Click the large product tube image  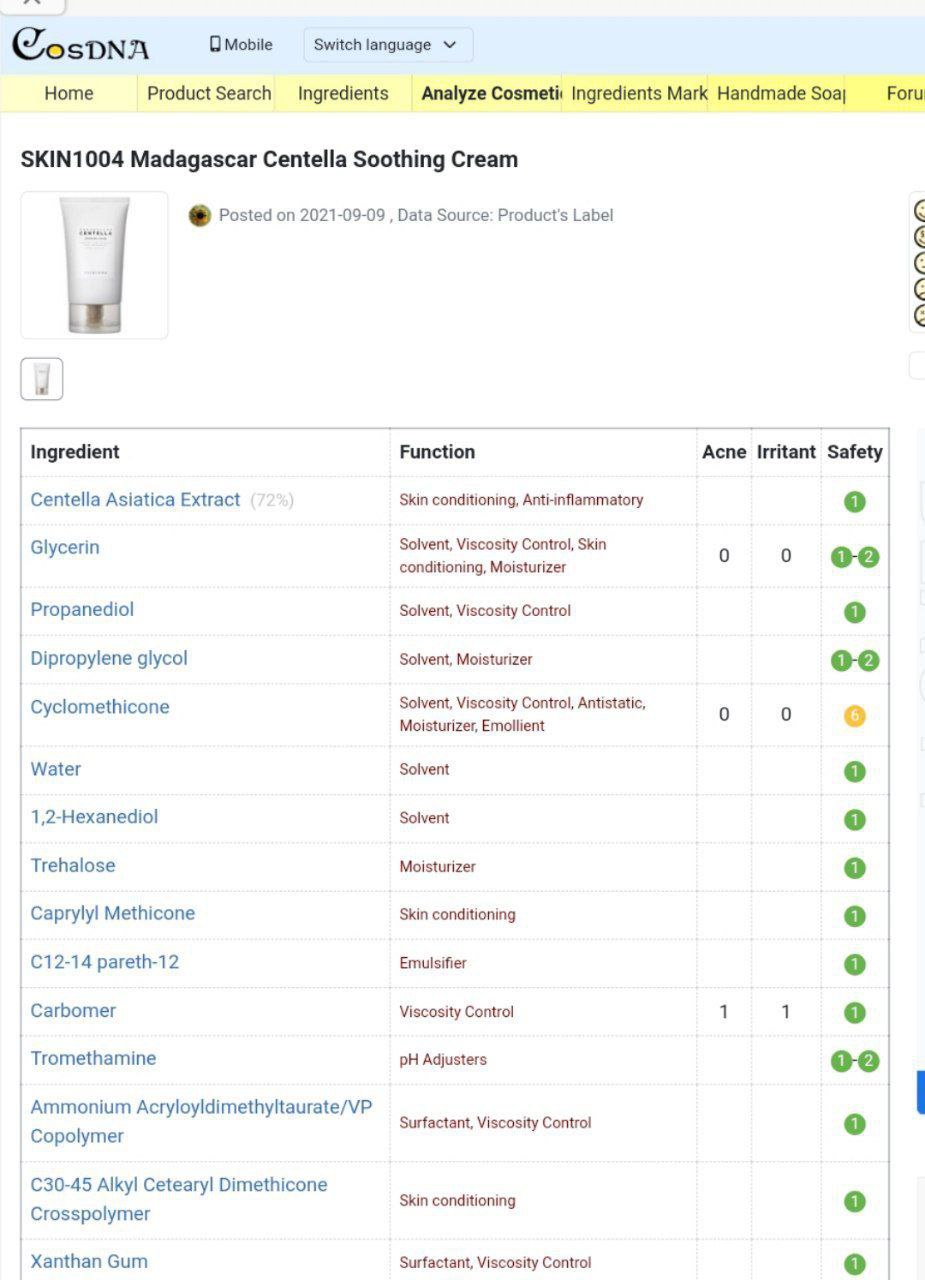[95, 265]
